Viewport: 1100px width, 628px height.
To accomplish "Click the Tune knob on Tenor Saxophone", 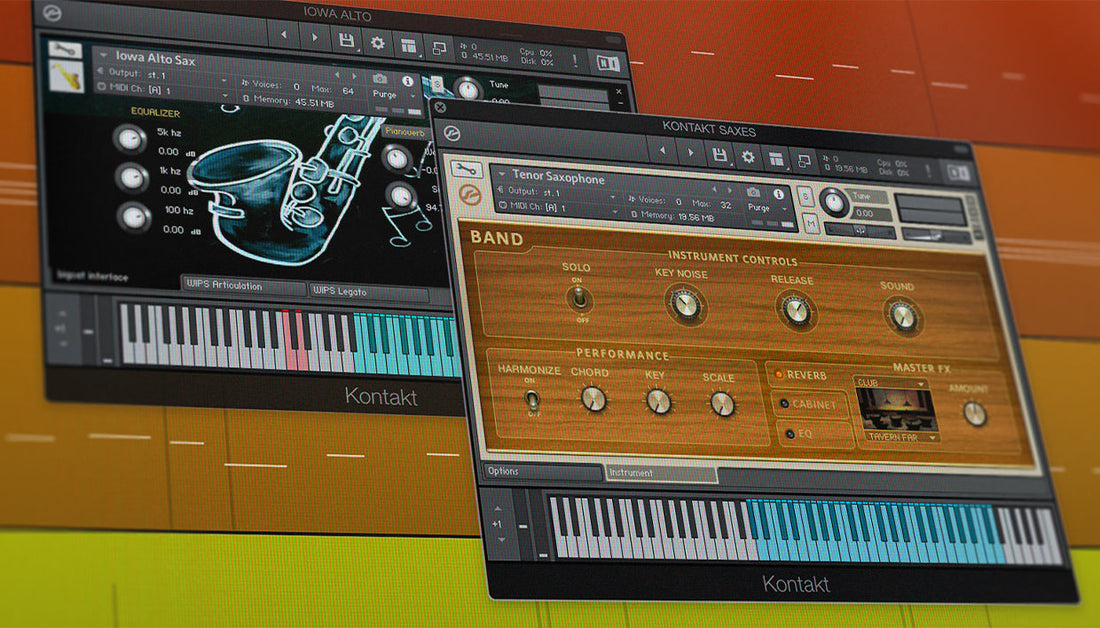I will pos(834,202).
